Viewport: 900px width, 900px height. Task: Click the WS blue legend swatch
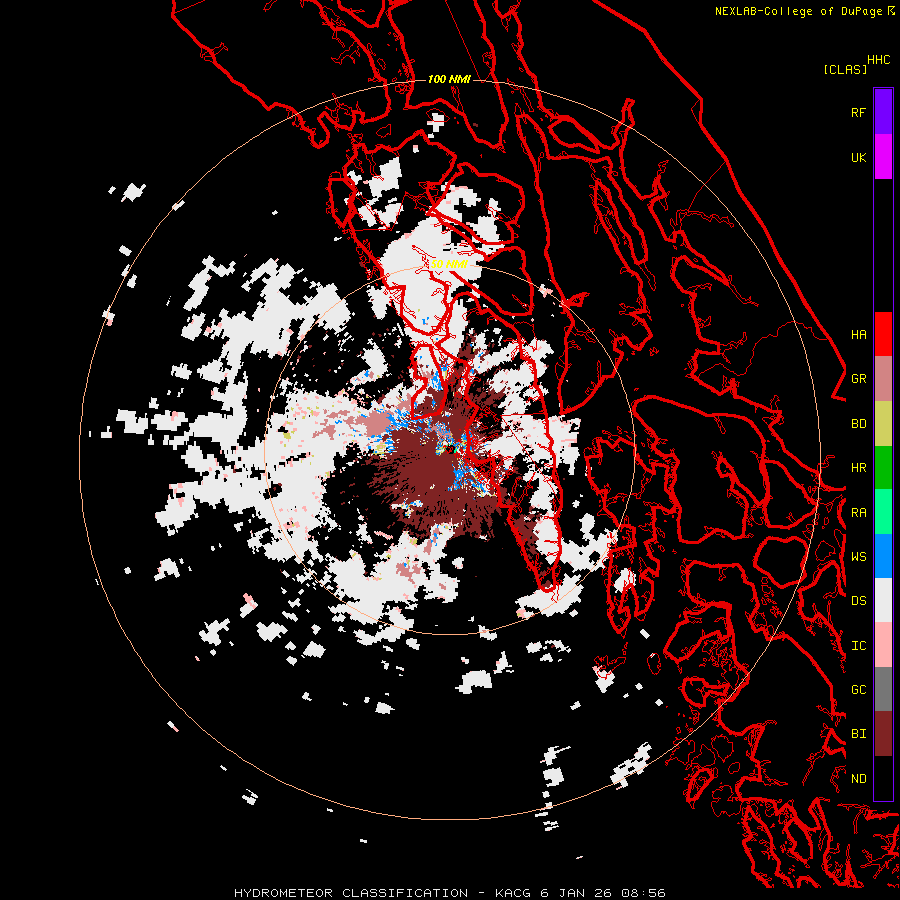(883, 556)
